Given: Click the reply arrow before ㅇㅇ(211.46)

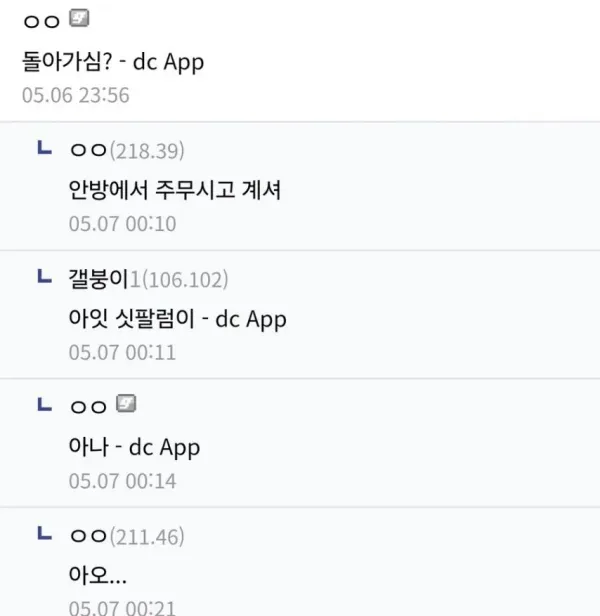Looking at the screenshot, I should pyautogui.click(x=43, y=535).
